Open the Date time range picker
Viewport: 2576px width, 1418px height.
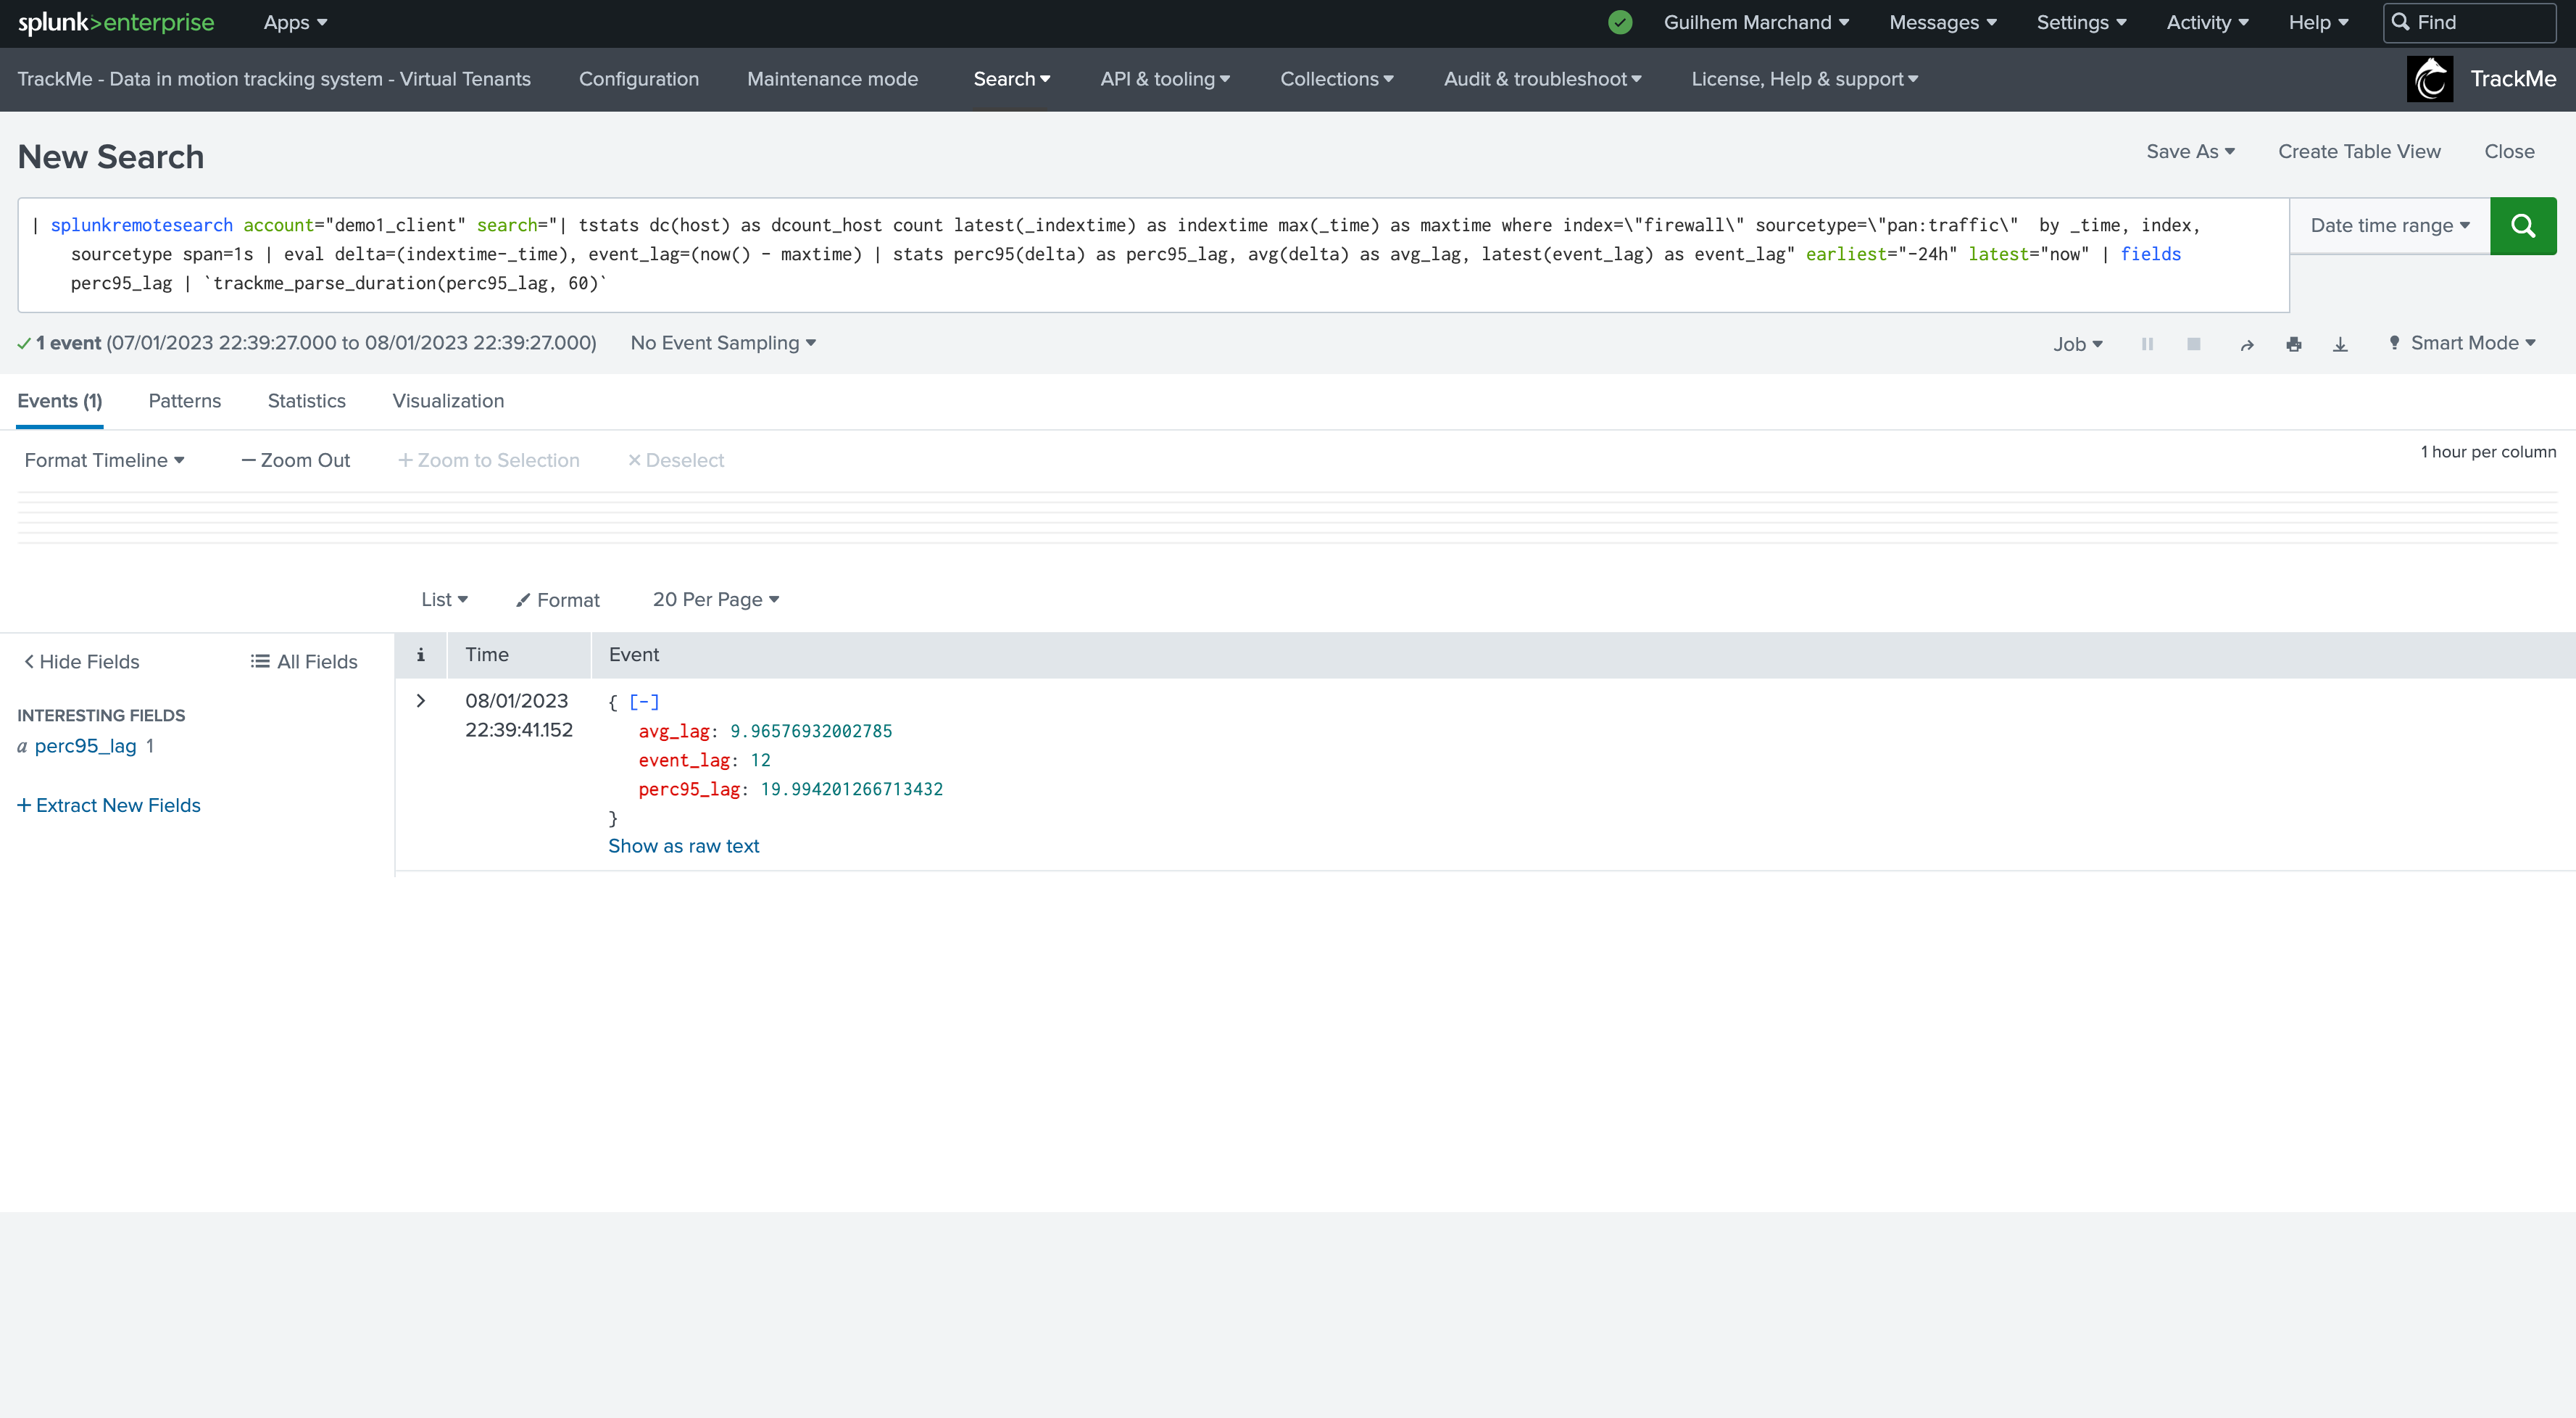click(2390, 226)
